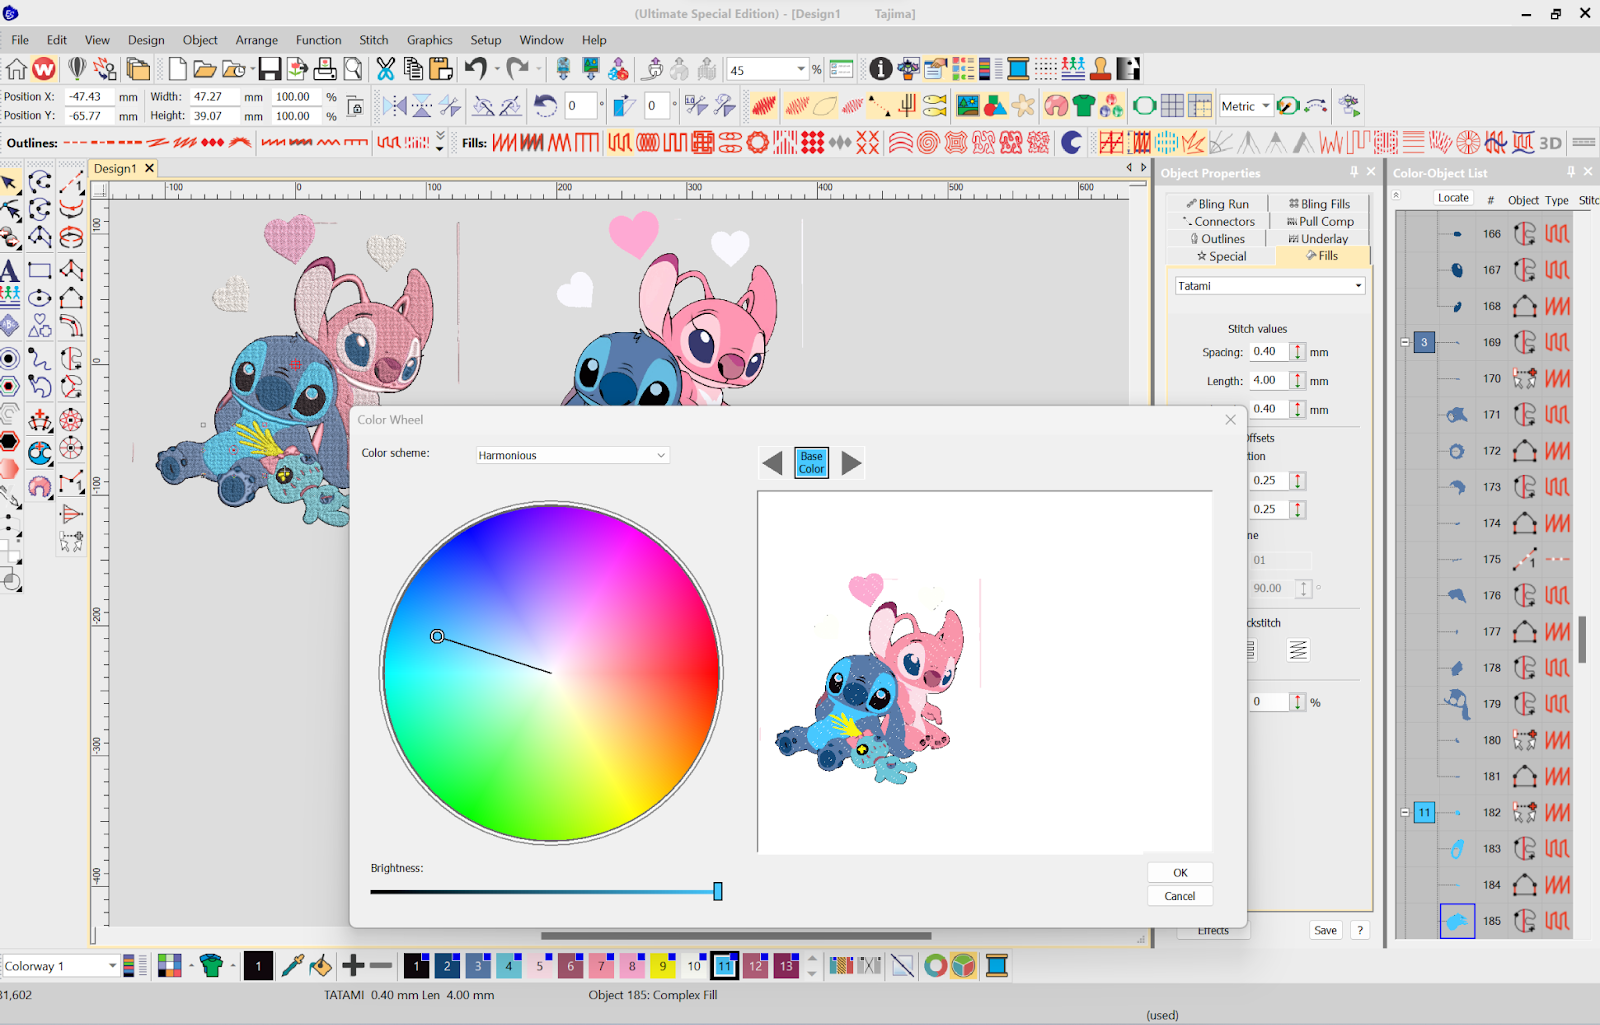Toggle auto-hide pin on Object Properties panel
Screen dimensions: 1600x1025
coord(1354,172)
